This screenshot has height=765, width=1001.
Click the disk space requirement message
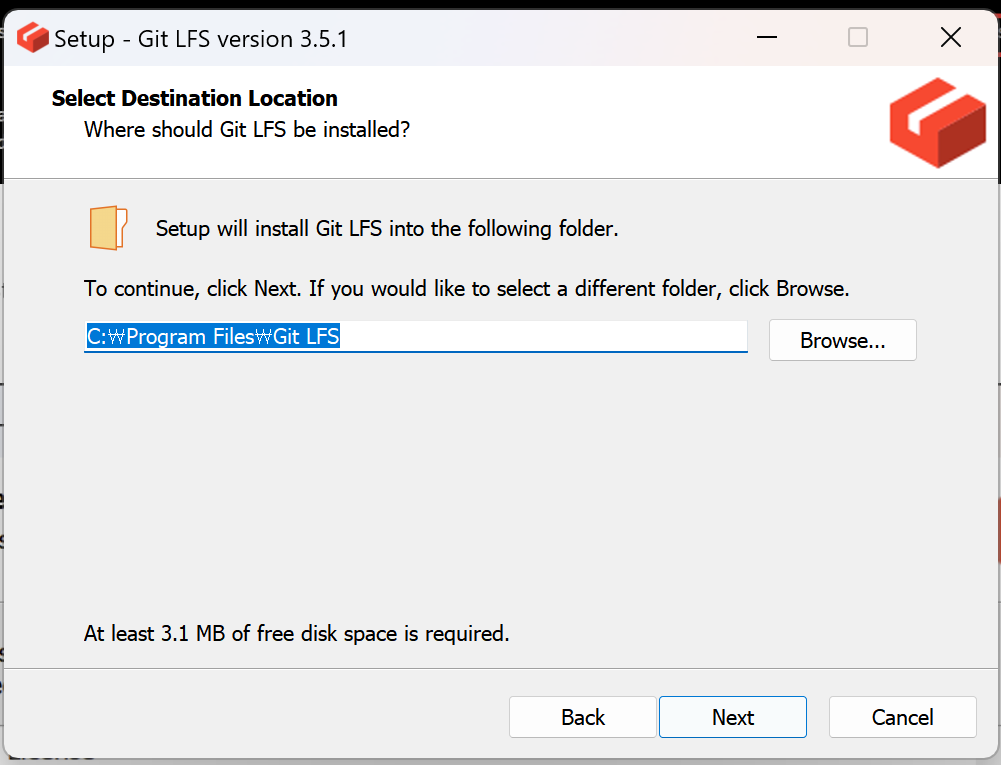pos(296,633)
